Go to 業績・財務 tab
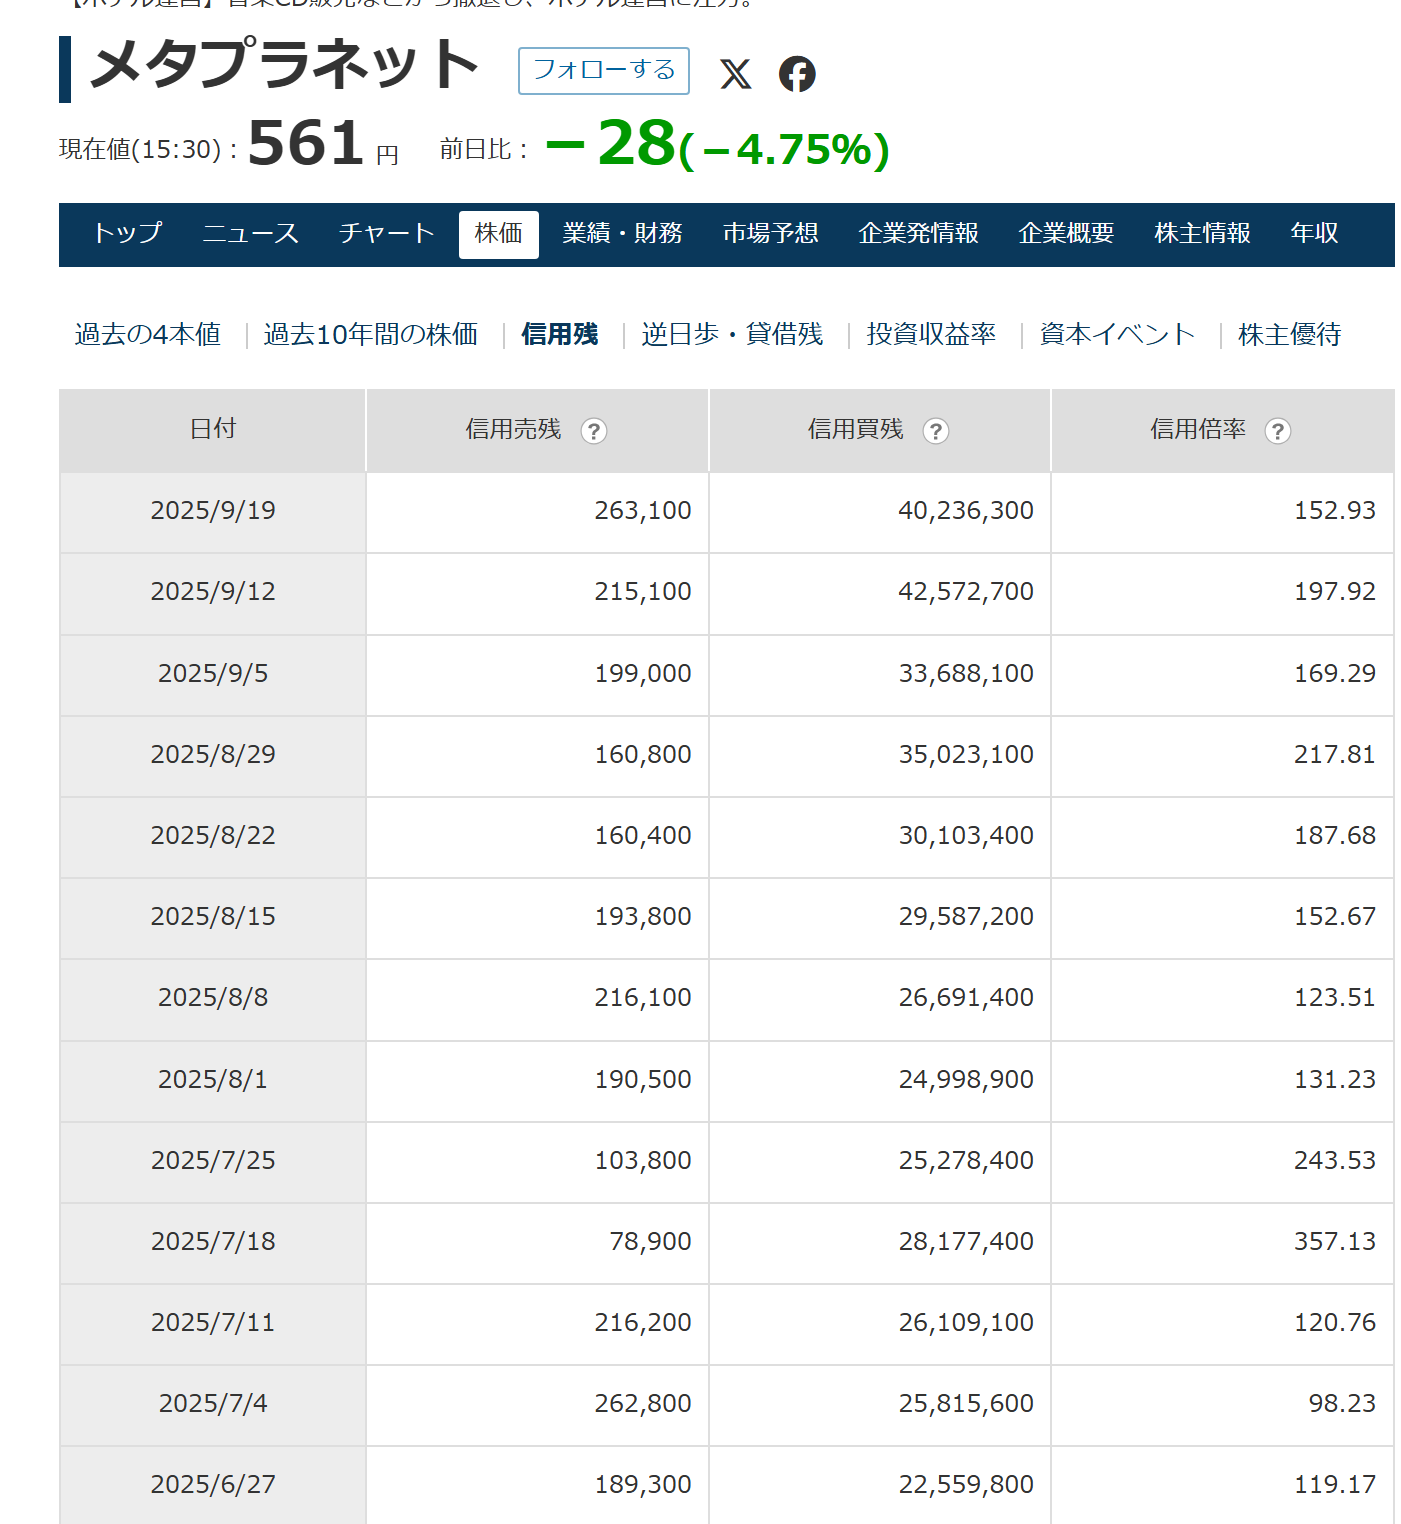 pyautogui.click(x=622, y=233)
